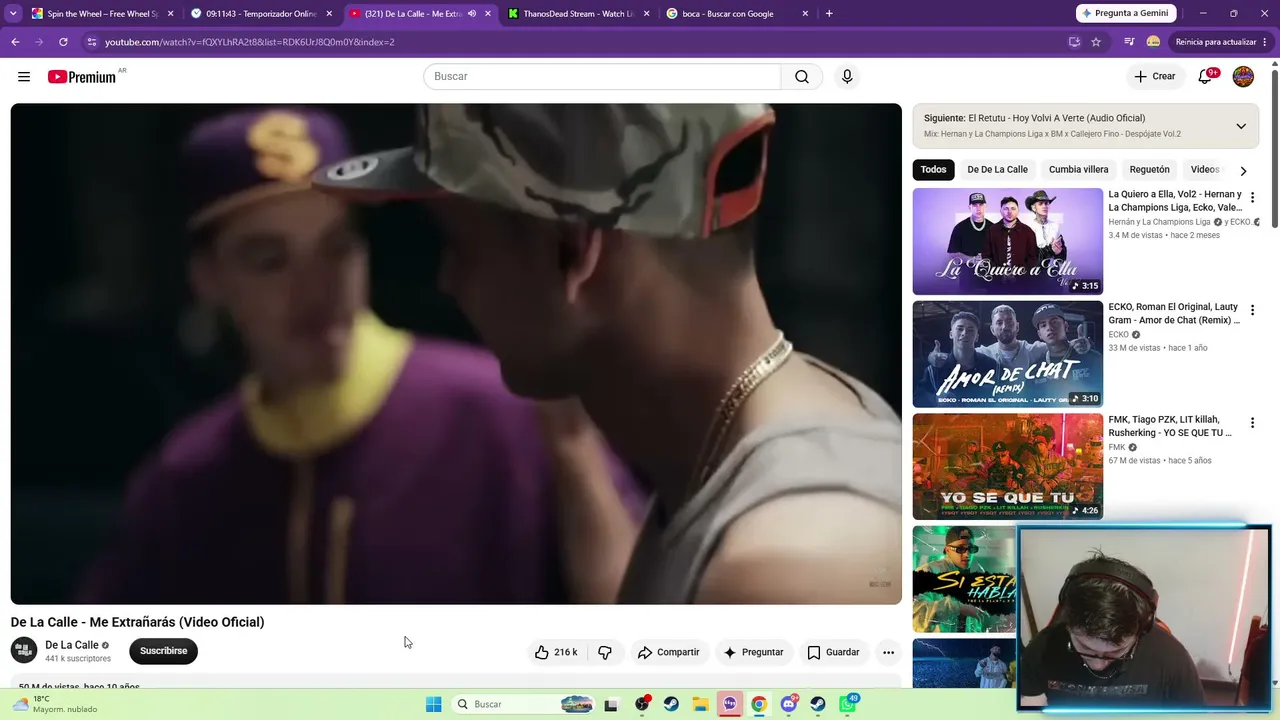The image size is (1280, 720).
Task: Show more filter chips with the arrow
Action: click(x=1243, y=170)
